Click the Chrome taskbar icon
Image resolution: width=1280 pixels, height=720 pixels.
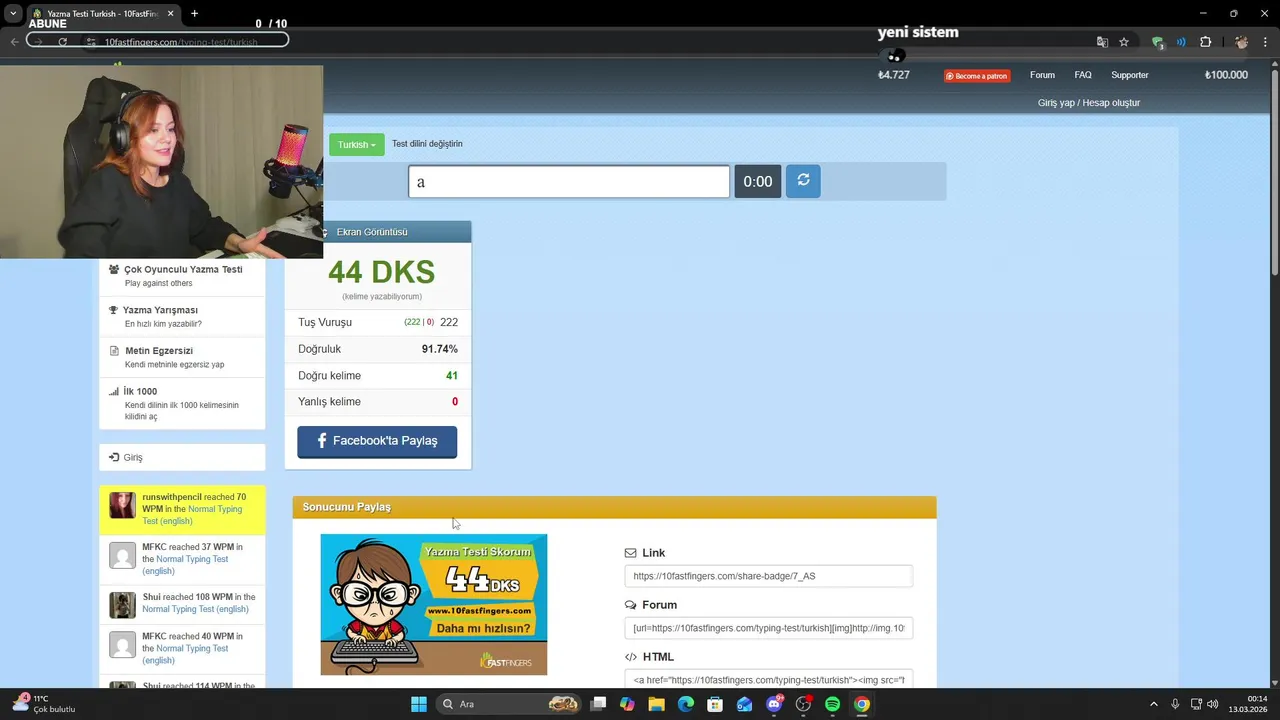tap(862, 704)
